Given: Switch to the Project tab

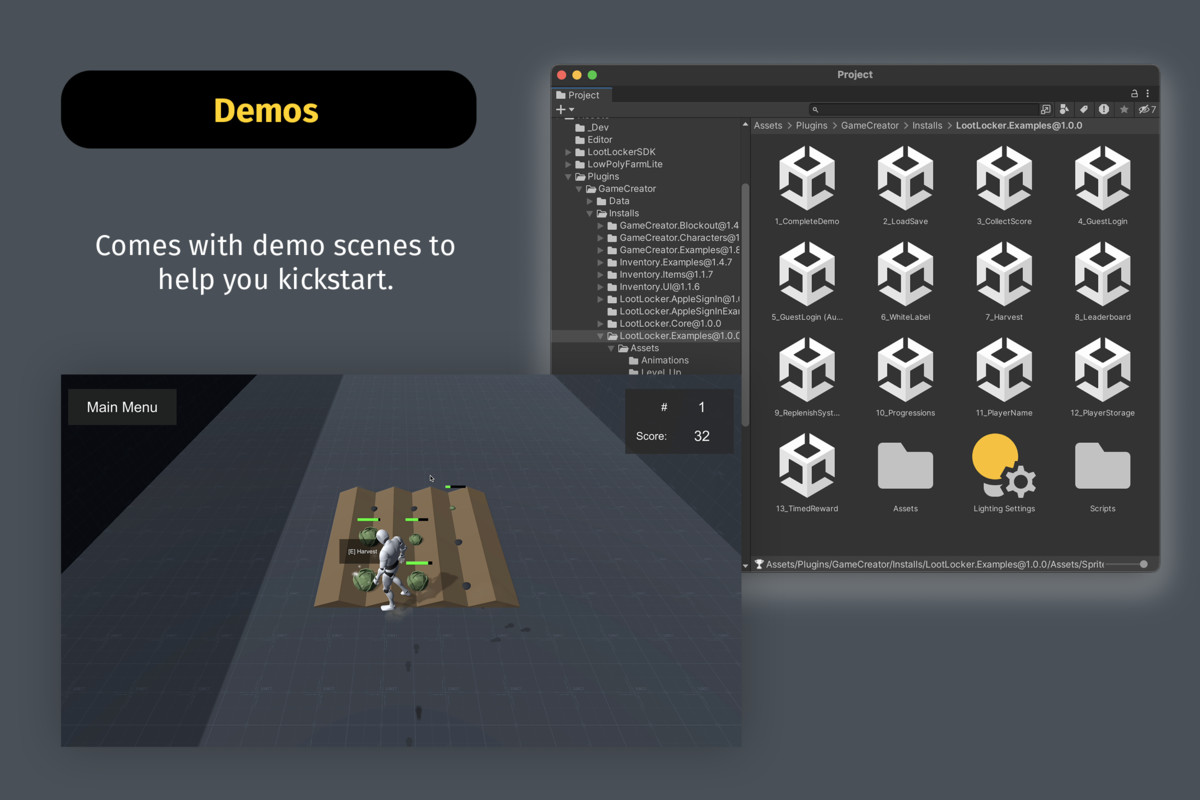Looking at the screenshot, I should [583, 95].
